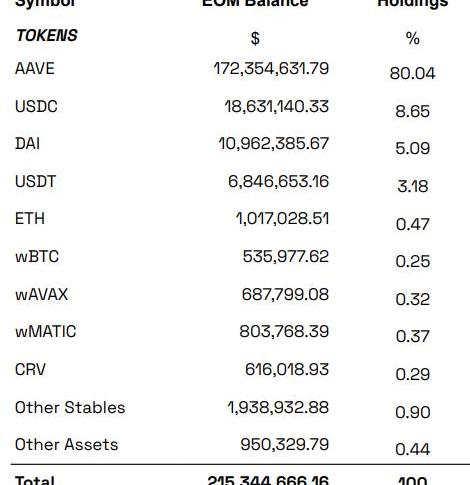Click DAI holdings value 5.09
The image size is (470, 485).
coord(413,148)
